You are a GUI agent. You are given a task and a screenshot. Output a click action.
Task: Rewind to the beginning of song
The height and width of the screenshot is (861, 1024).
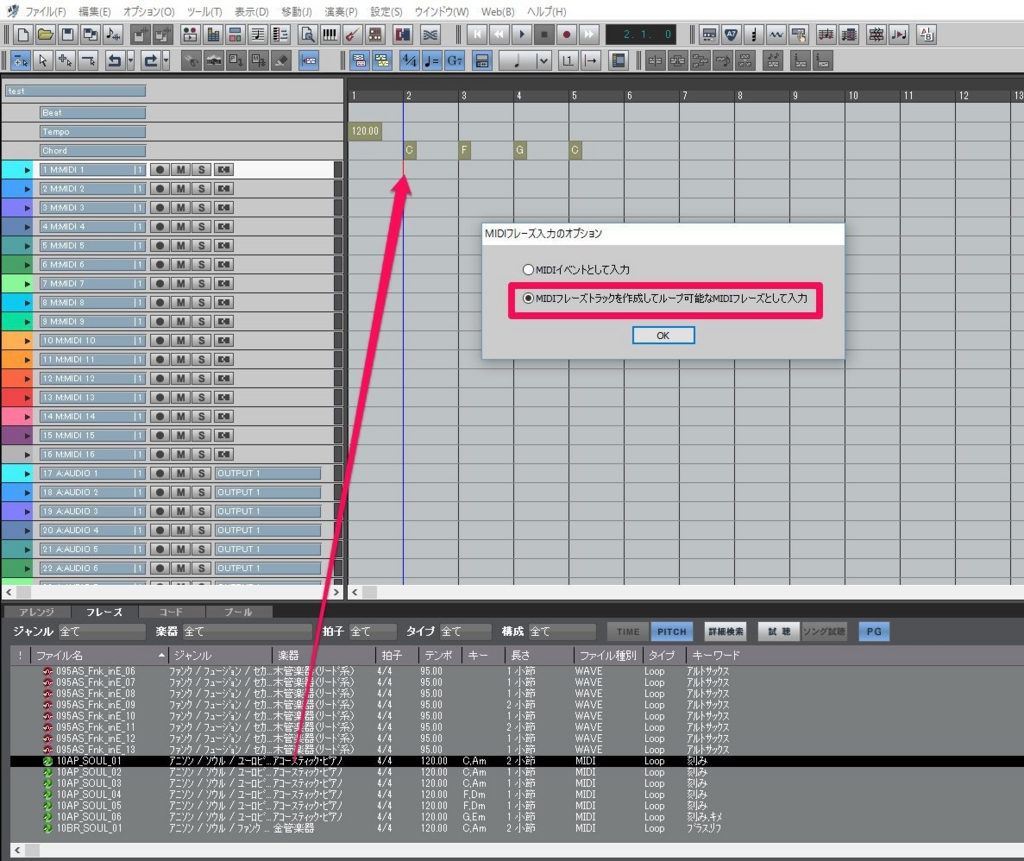pos(477,35)
